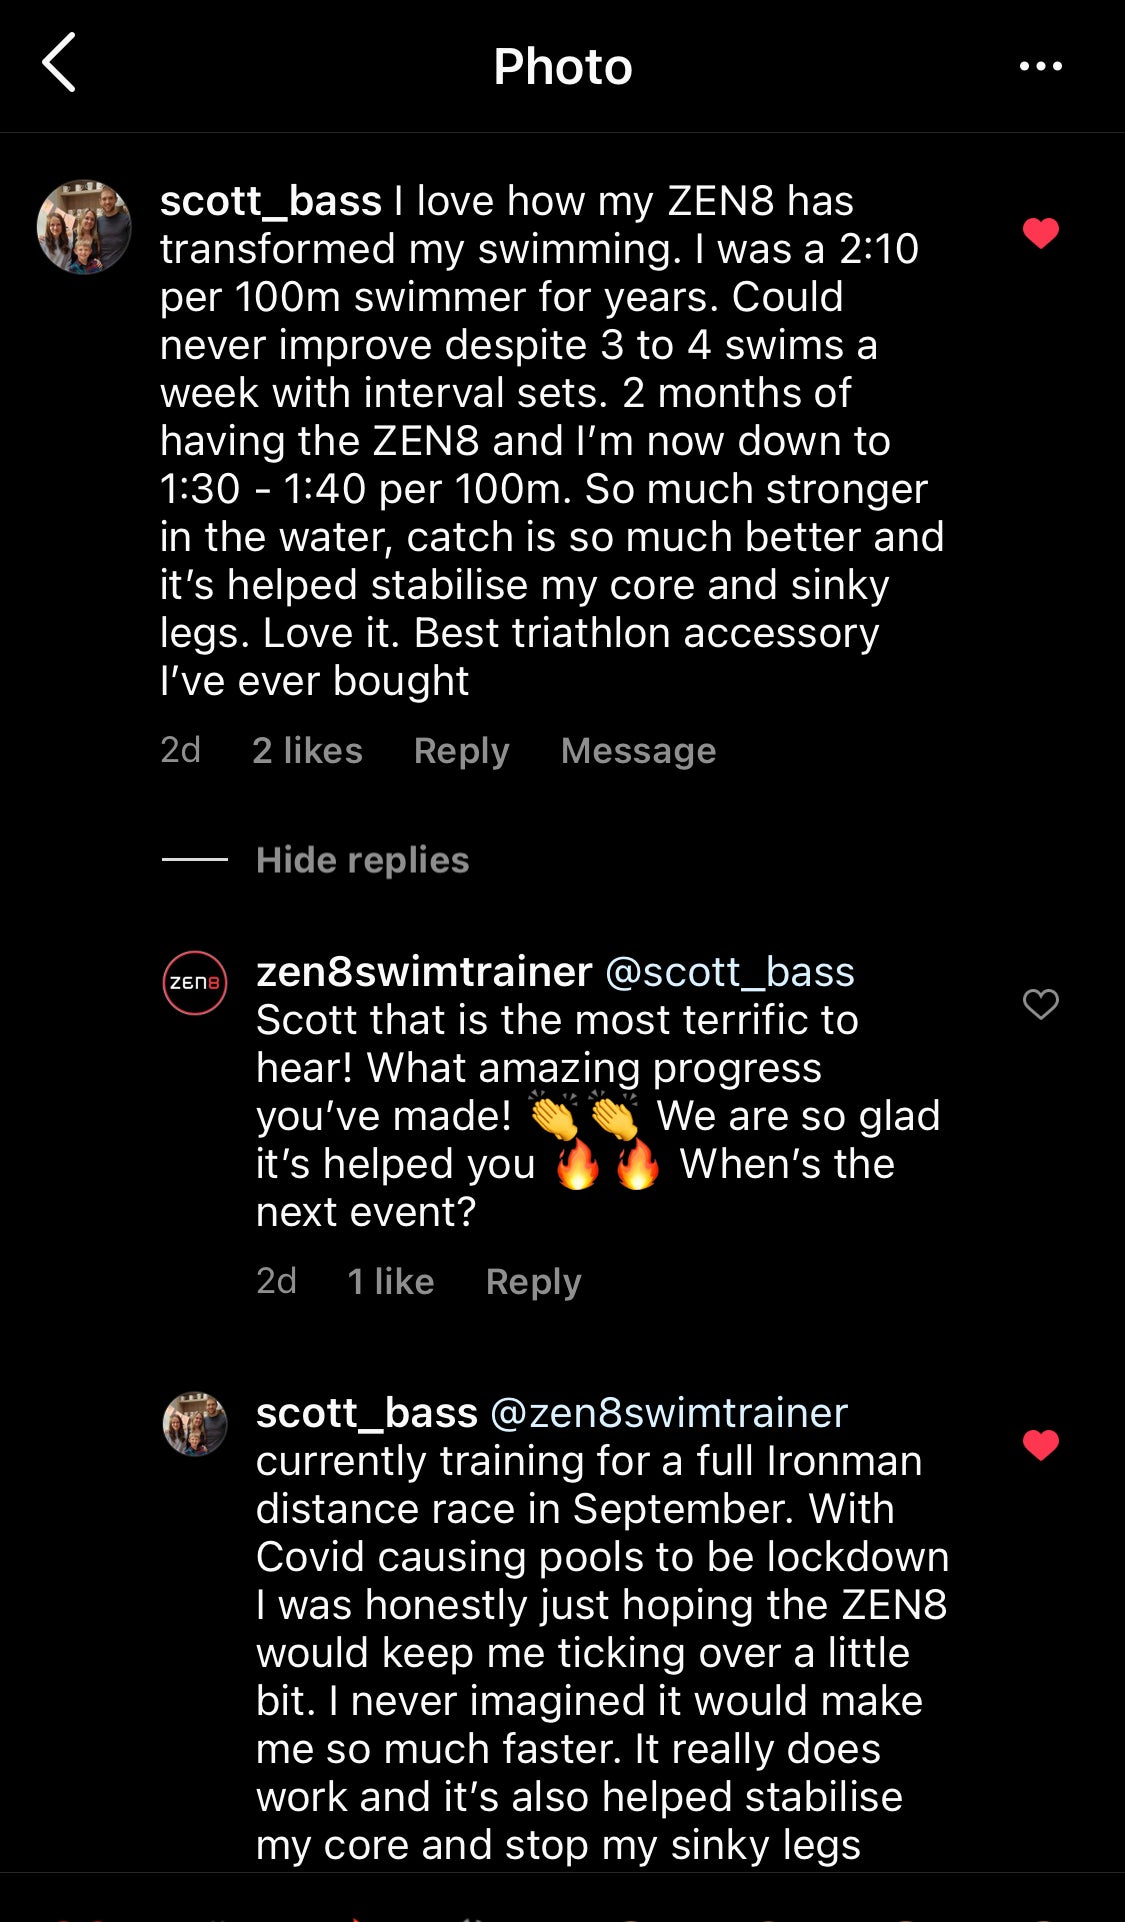This screenshot has width=1125, height=1922.
Task: Collapse the thread with Hide replies
Action: [x=362, y=860]
